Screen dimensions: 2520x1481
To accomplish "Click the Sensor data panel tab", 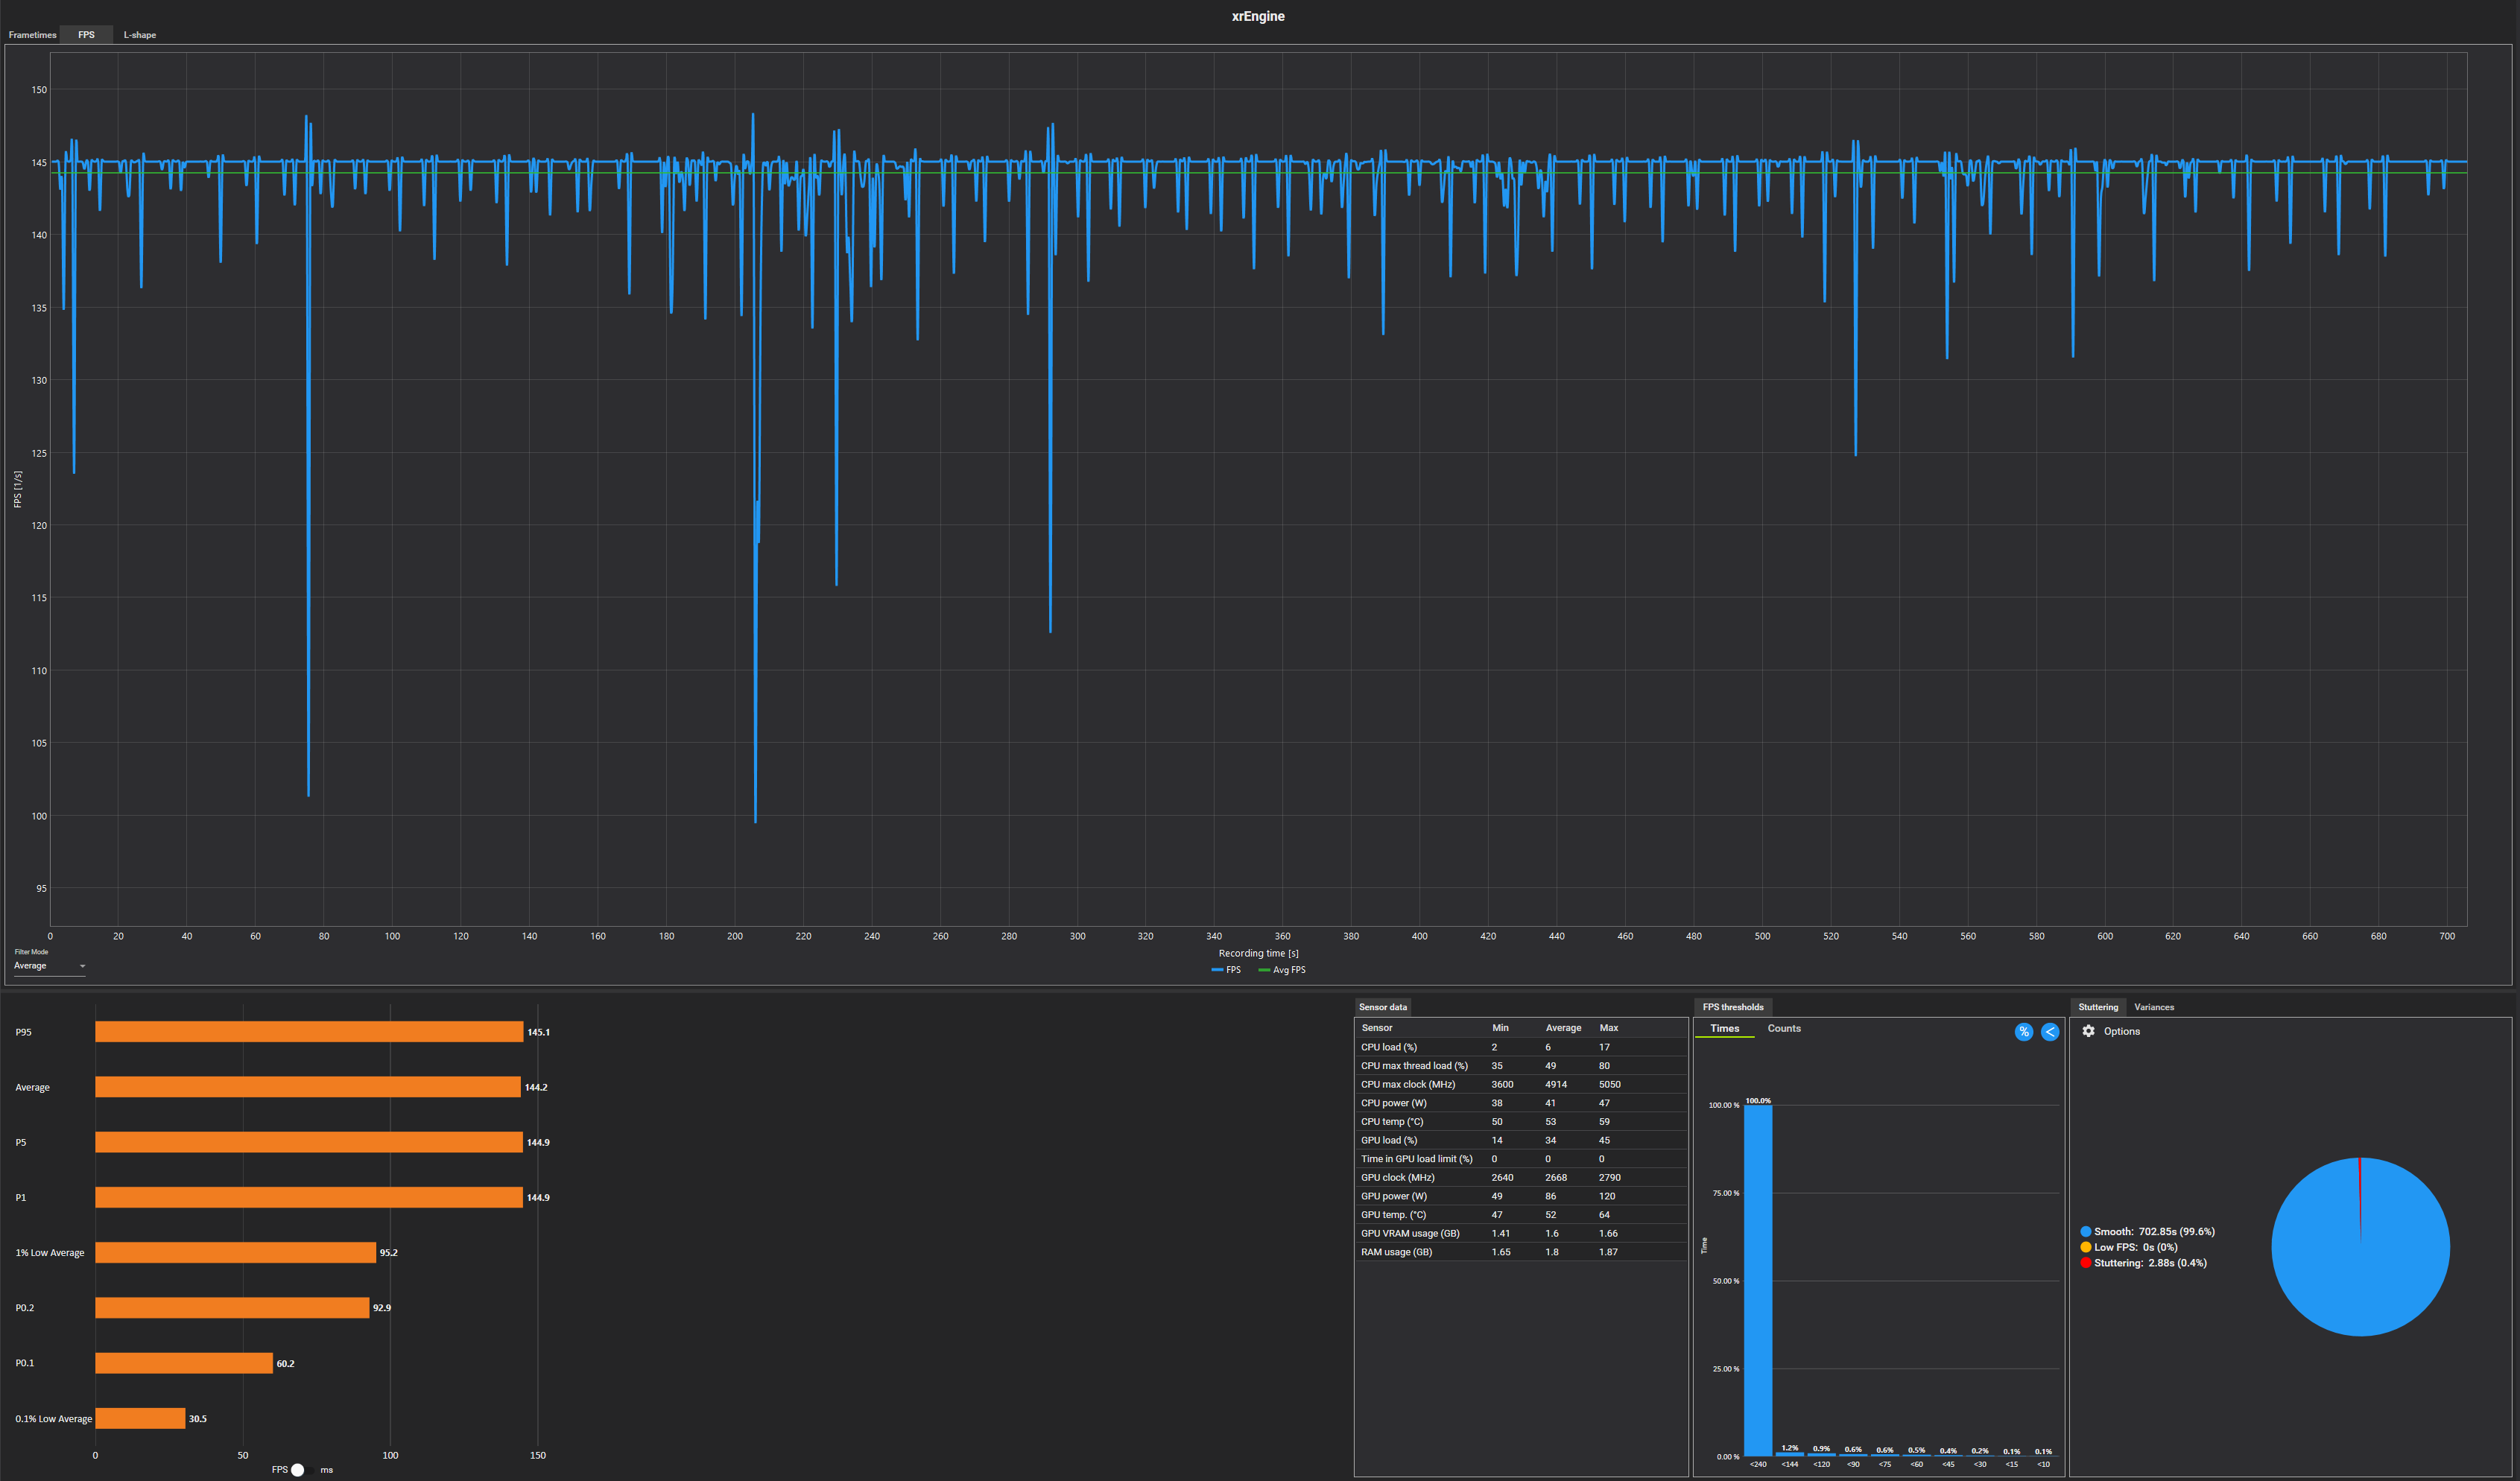I will coord(1382,1007).
